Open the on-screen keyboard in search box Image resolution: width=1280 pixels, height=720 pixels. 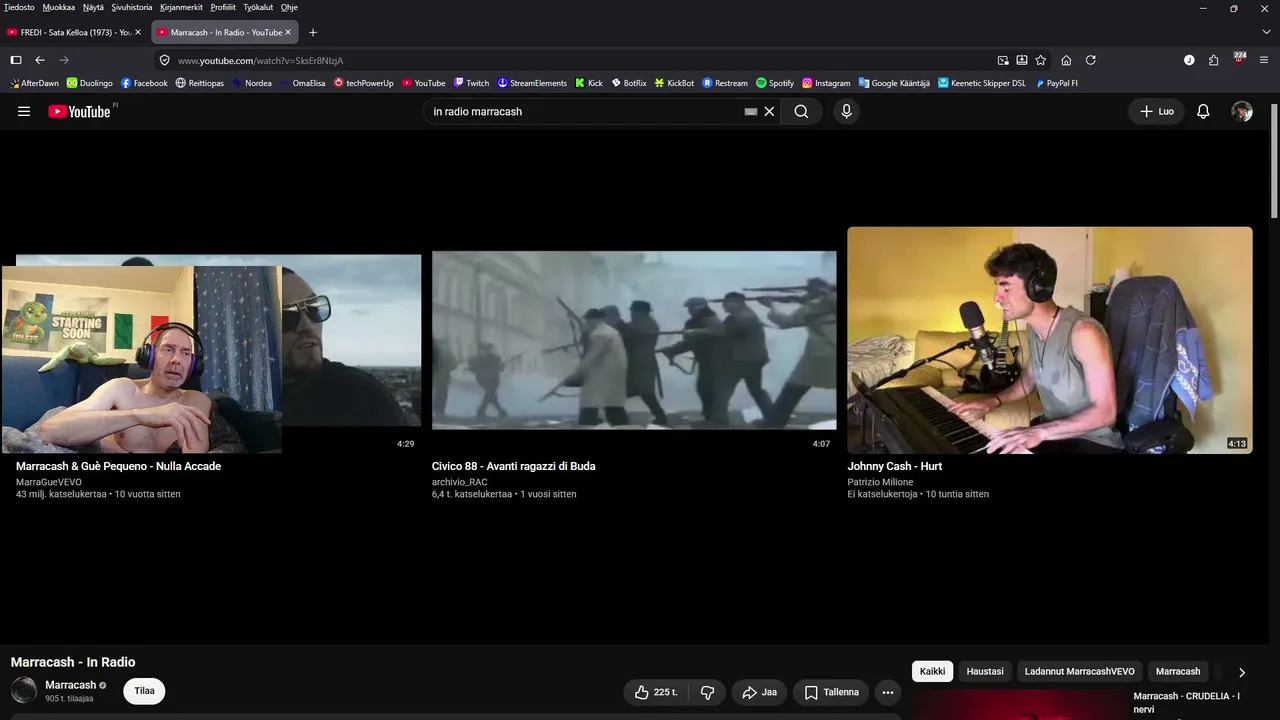click(x=751, y=111)
